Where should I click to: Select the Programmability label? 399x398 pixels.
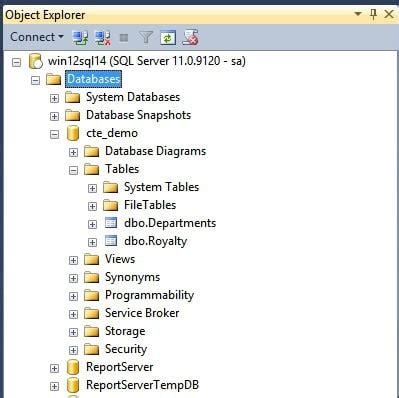pyautogui.click(x=150, y=295)
